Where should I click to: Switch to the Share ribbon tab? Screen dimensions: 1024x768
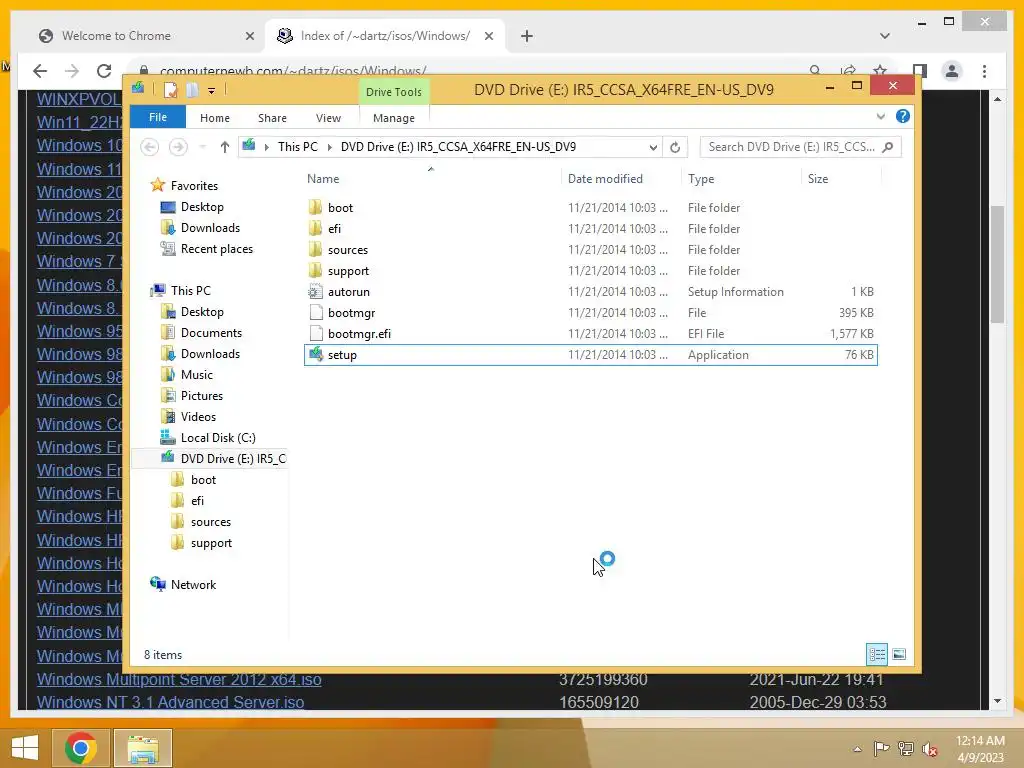(x=272, y=118)
